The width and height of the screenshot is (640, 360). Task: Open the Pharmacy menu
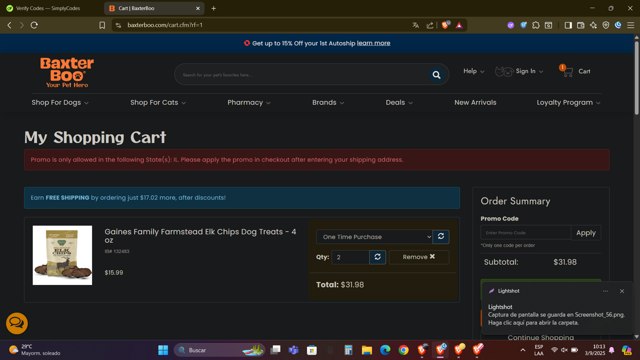(x=249, y=102)
